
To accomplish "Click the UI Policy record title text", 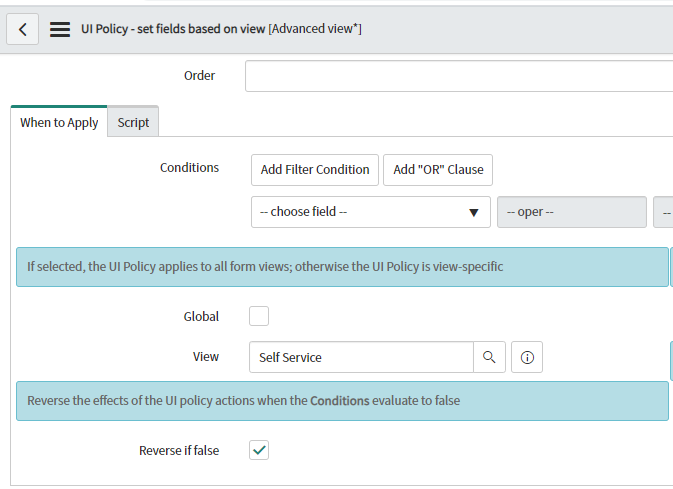I will click(221, 29).
